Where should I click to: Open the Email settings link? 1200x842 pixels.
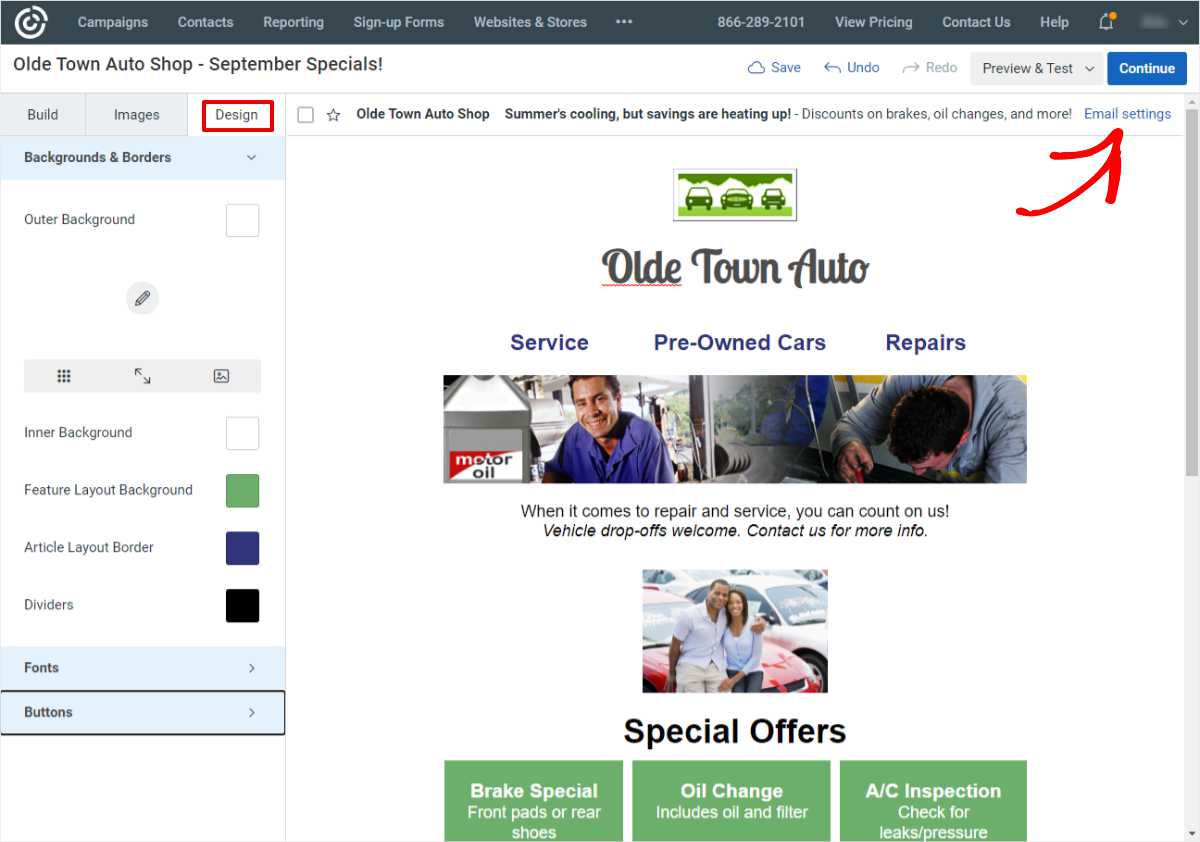1127,113
